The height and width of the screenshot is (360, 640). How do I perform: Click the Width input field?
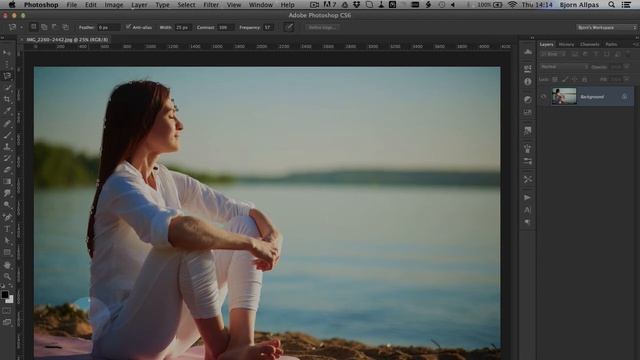point(182,27)
